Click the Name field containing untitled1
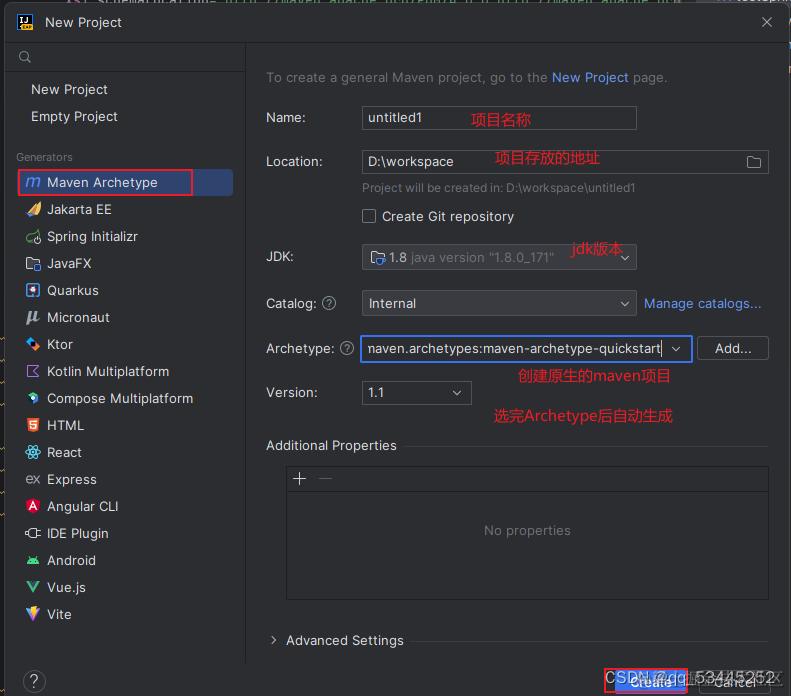 499,118
